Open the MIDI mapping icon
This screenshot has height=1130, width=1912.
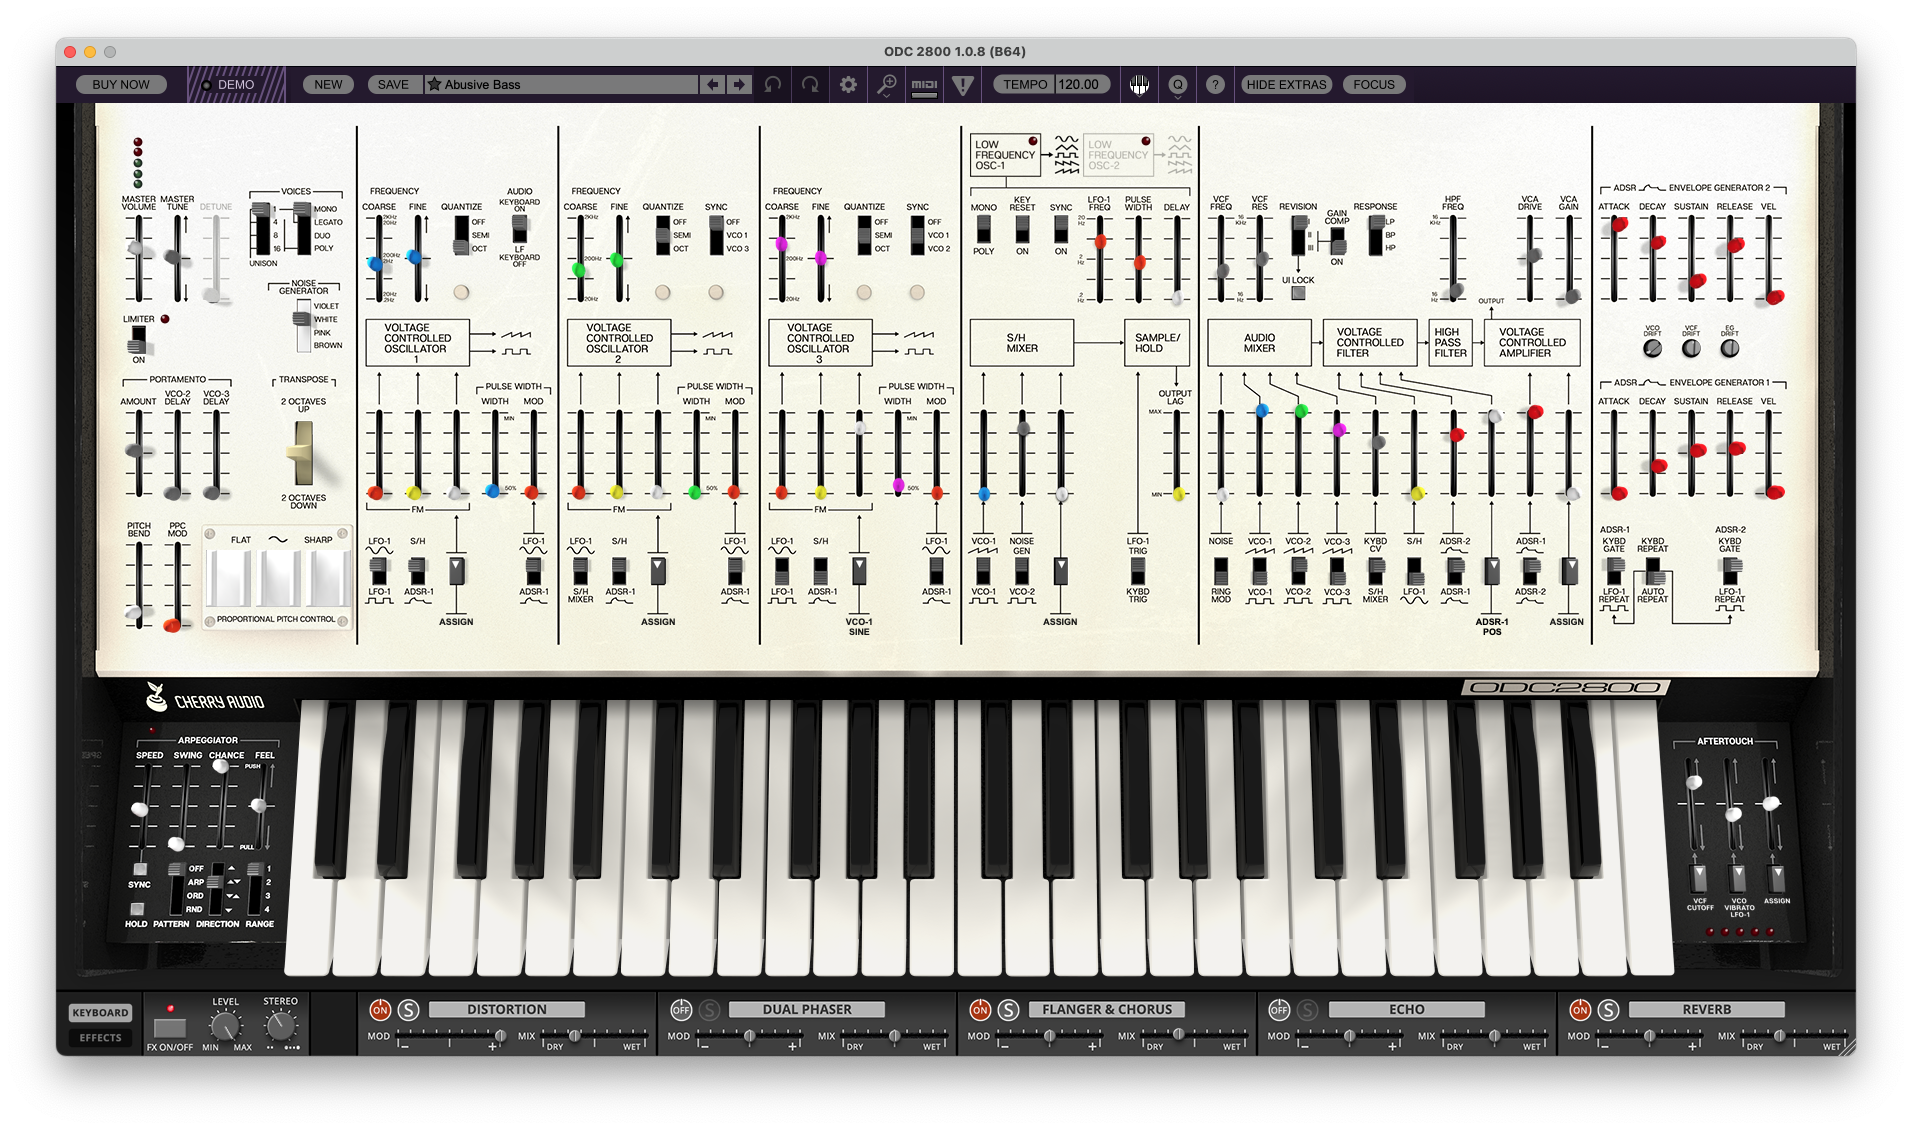point(924,85)
